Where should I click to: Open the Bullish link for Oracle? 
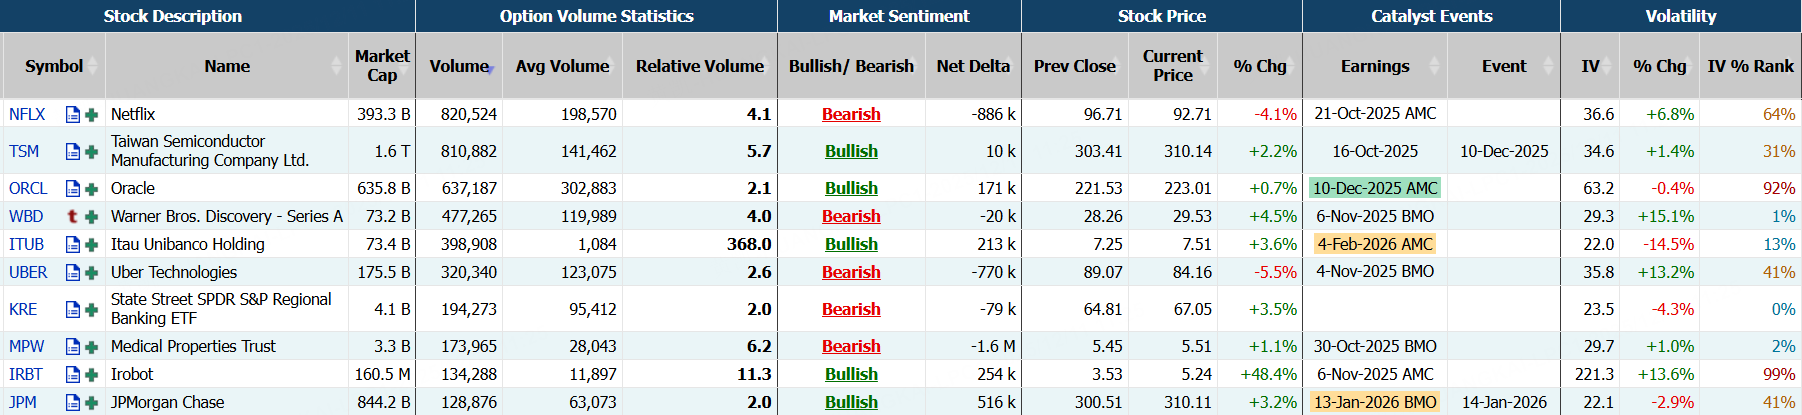tap(851, 189)
